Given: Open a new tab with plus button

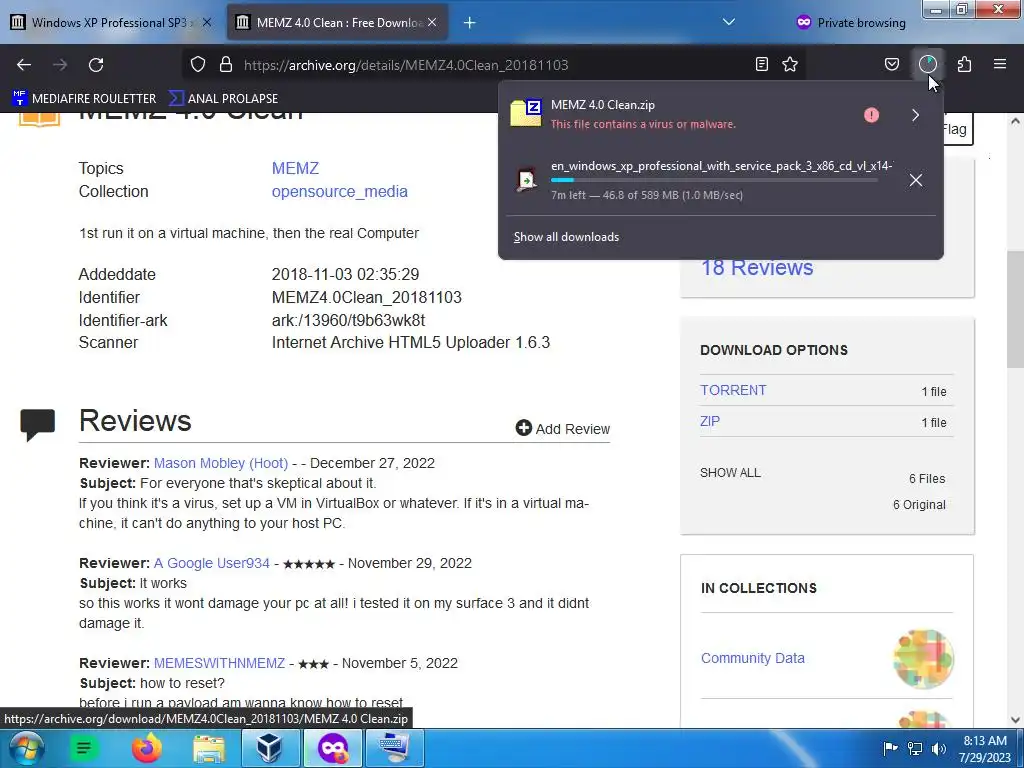Looking at the screenshot, I should tap(470, 23).
